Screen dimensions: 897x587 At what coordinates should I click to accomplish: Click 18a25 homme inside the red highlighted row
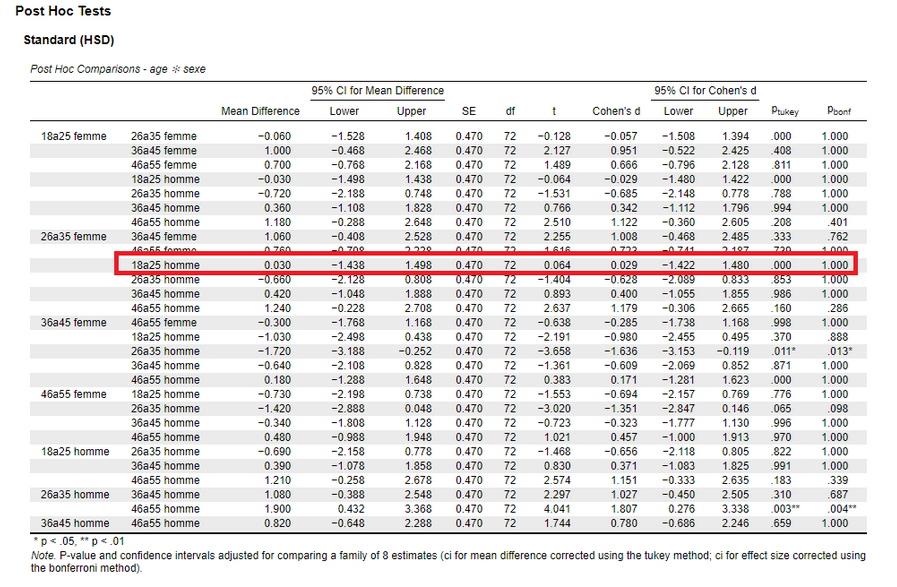(x=165, y=265)
